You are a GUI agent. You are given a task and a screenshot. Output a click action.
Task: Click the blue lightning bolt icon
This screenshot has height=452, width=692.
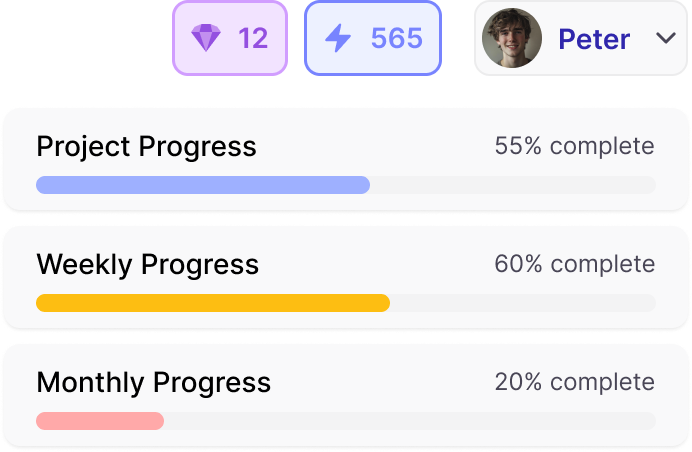(x=338, y=38)
